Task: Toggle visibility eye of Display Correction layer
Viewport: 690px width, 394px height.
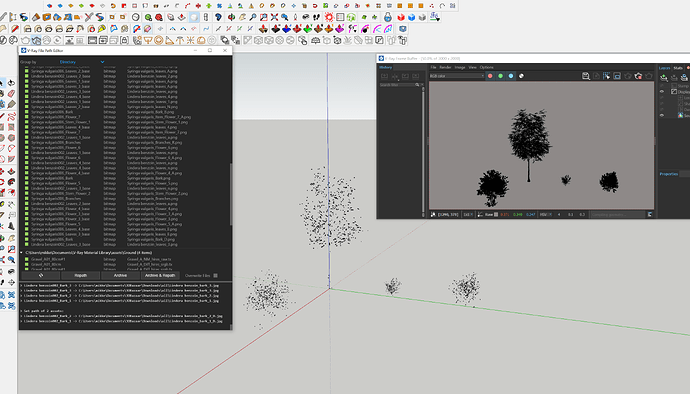Action: tap(662, 92)
